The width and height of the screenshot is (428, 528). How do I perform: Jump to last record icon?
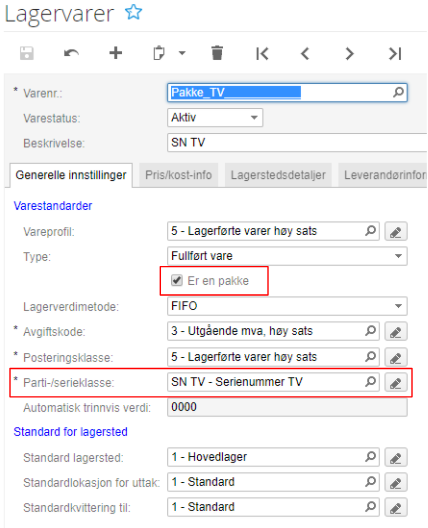point(395,54)
